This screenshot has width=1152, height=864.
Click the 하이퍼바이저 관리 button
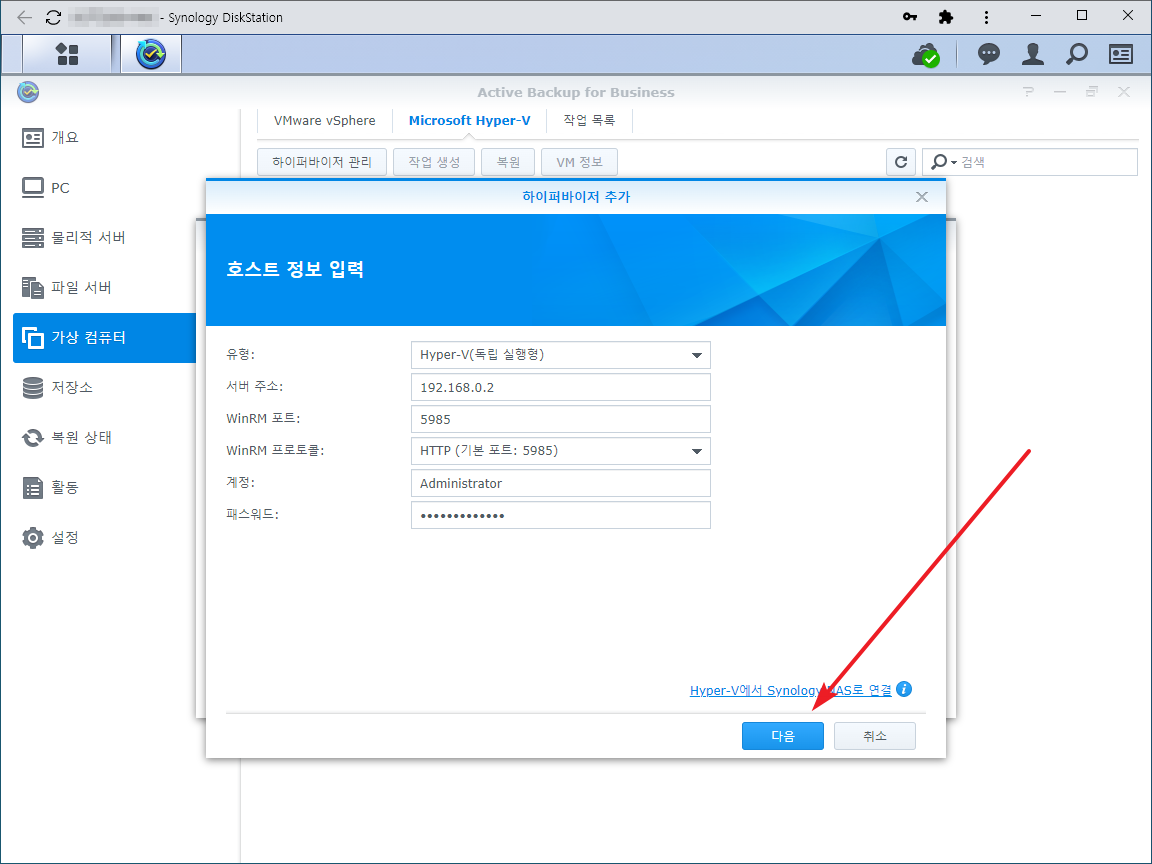[322, 162]
